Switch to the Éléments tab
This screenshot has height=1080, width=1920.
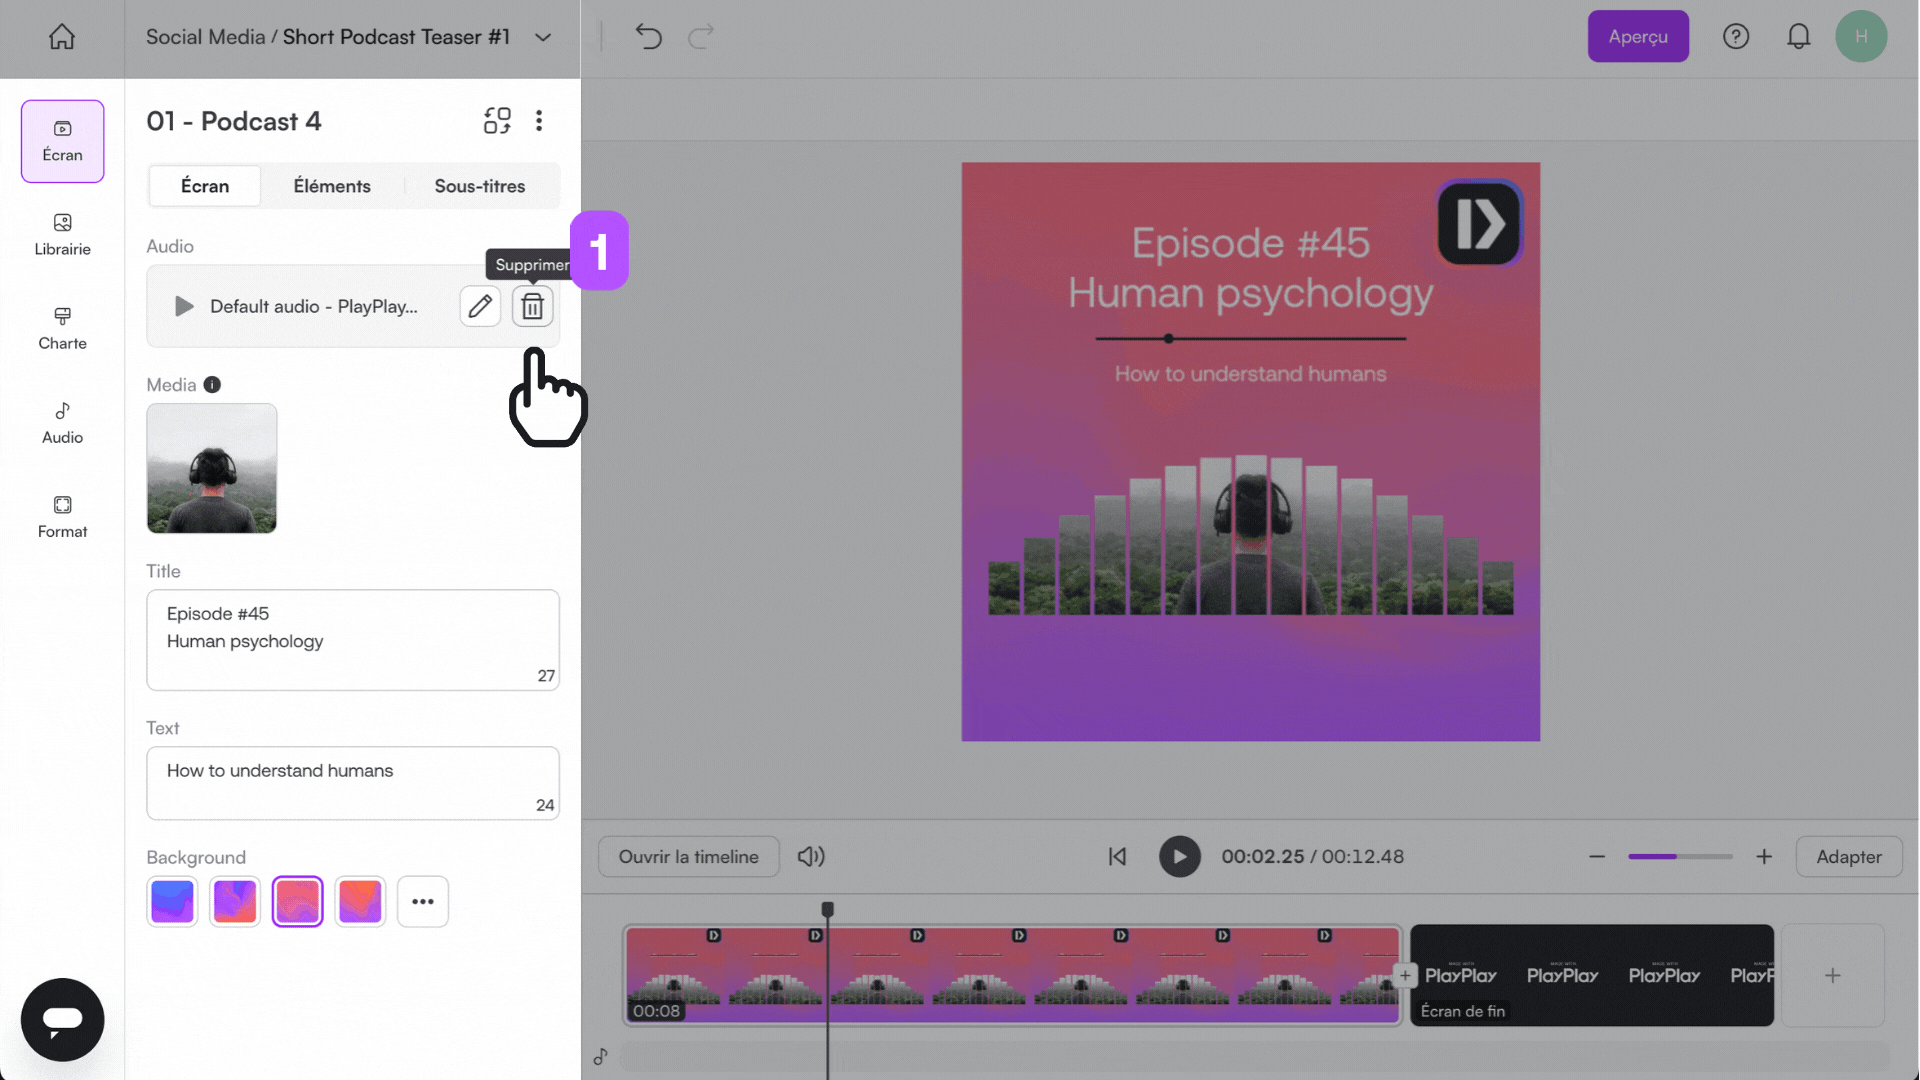(332, 186)
